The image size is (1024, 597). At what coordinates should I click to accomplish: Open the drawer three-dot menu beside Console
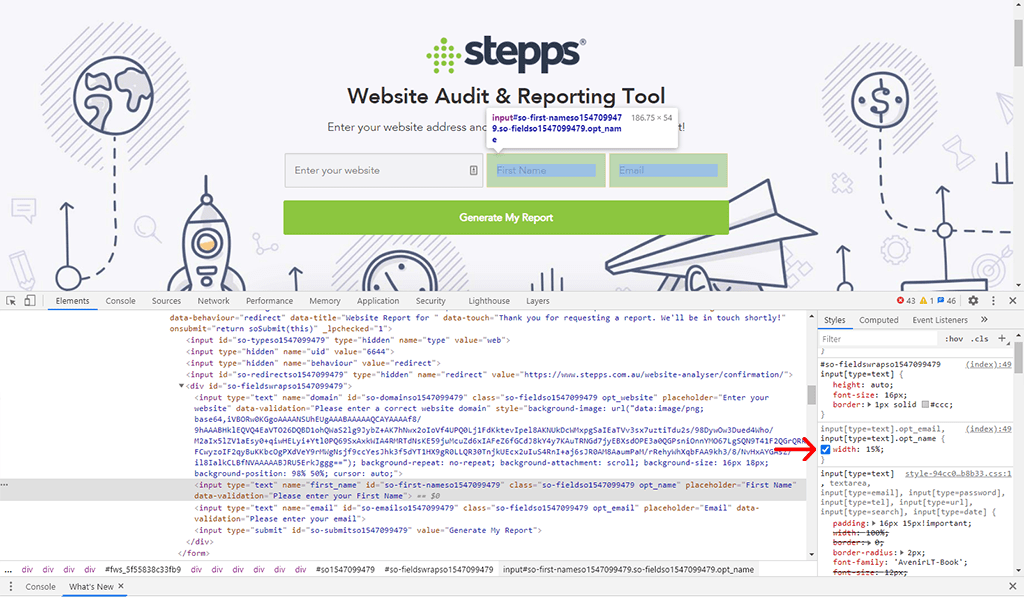tap(10, 587)
